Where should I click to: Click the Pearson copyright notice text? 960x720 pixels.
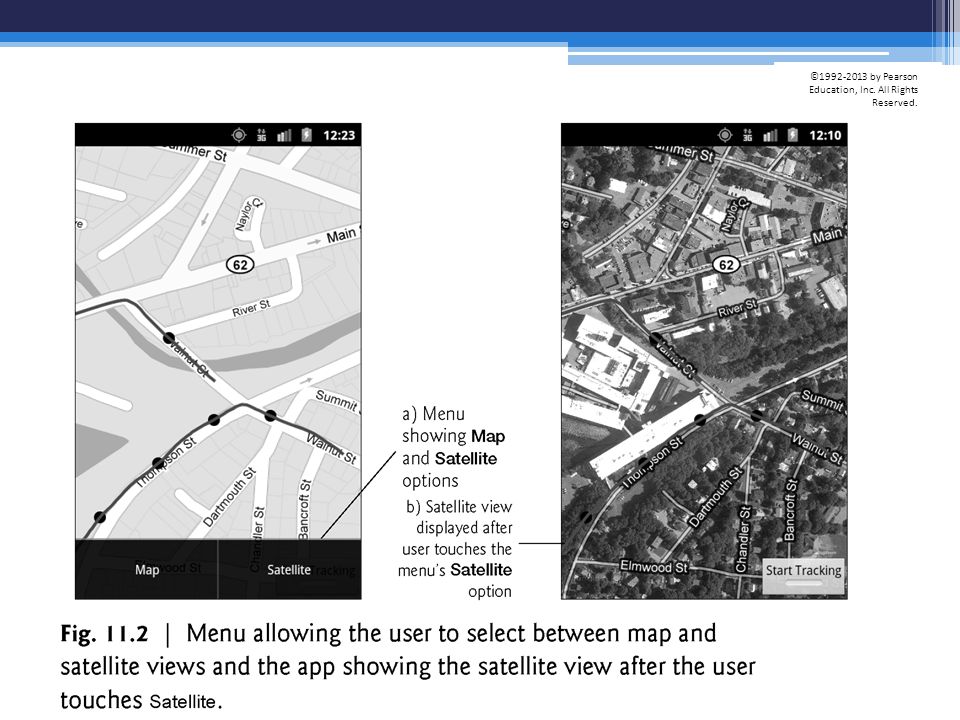pyautogui.click(x=863, y=89)
